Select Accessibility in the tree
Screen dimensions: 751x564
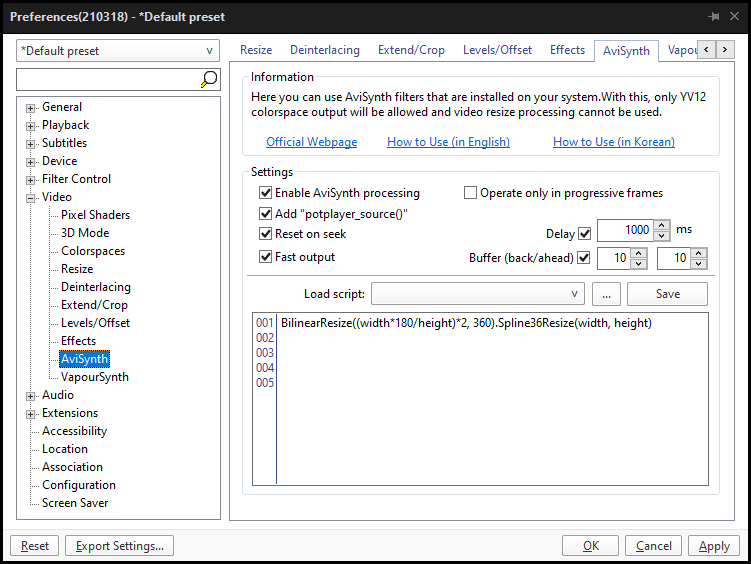[x=74, y=431]
